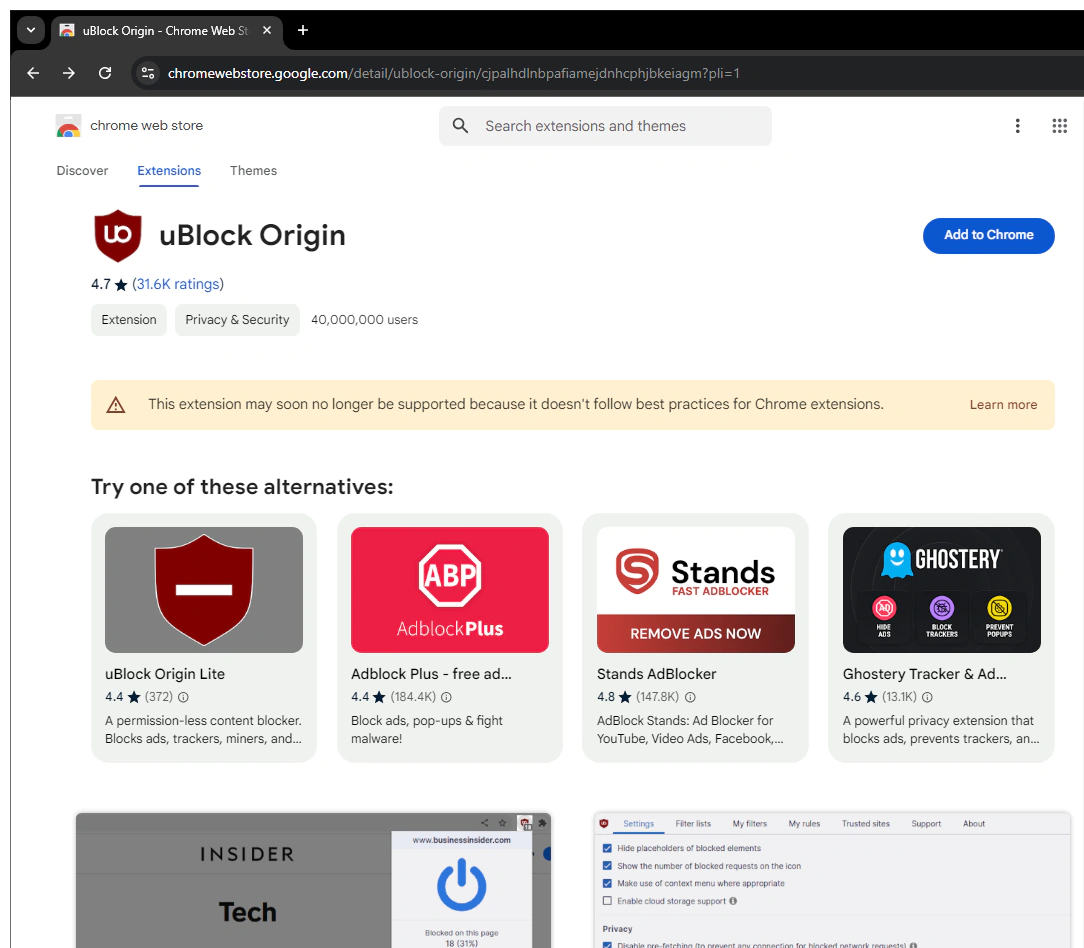
Task: Open the site information icon in address bar
Action: tap(147, 73)
